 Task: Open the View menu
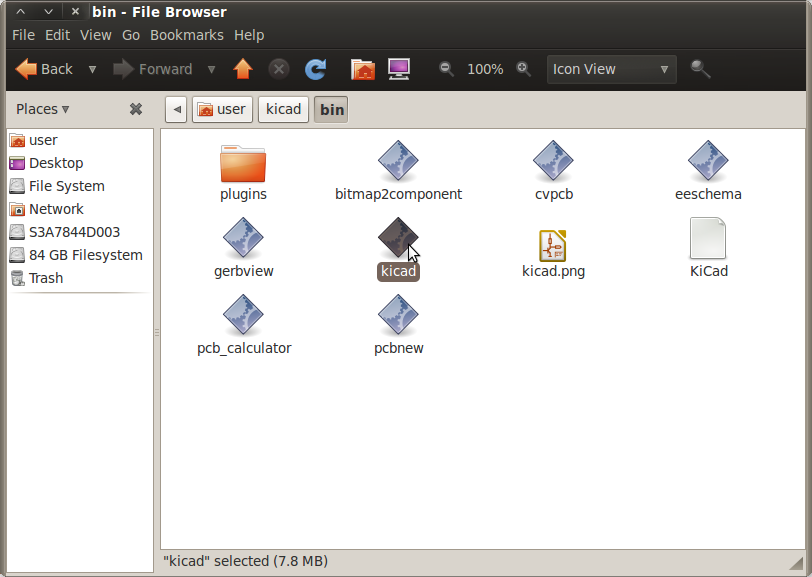pyautogui.click(x=95, y=35)
